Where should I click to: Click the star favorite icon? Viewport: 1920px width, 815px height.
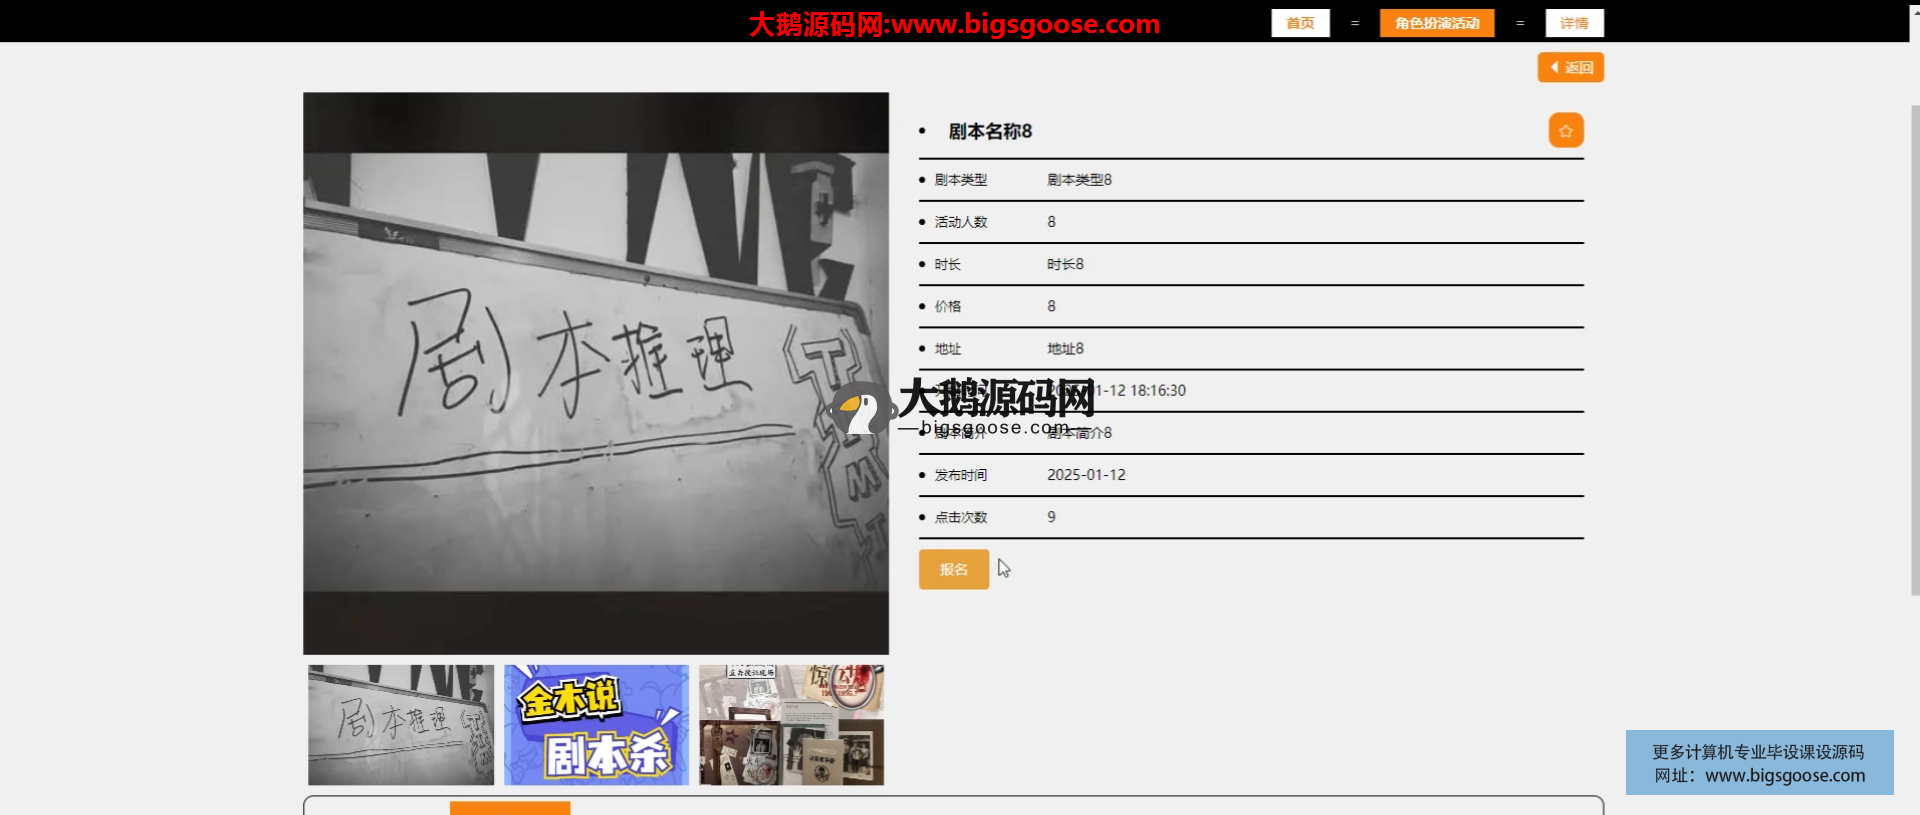pyautogui.click(x=1565, y=131)
